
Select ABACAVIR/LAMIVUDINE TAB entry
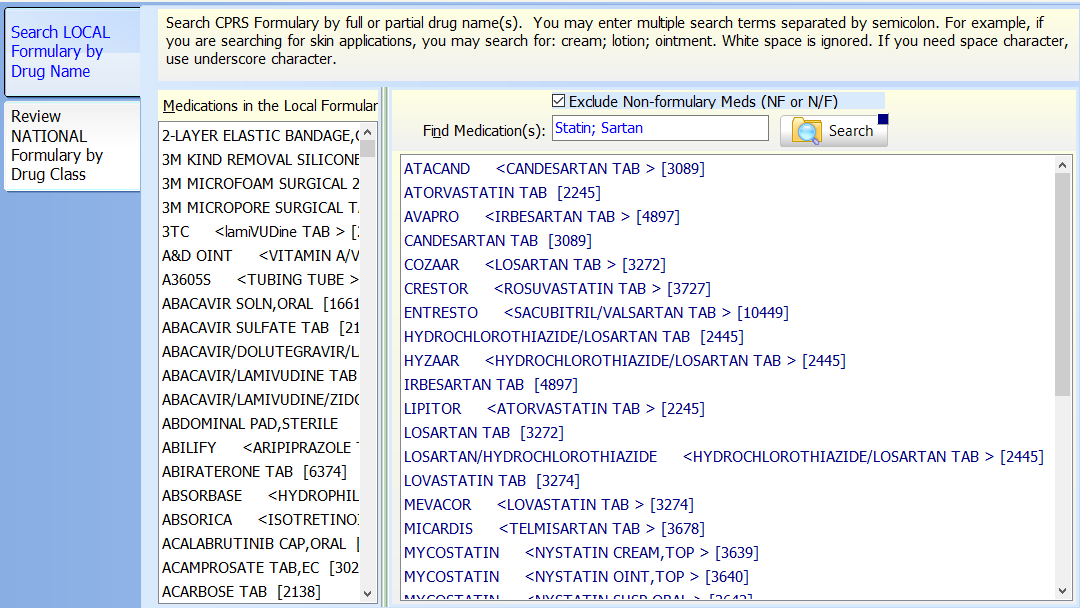tap(260, 376)
